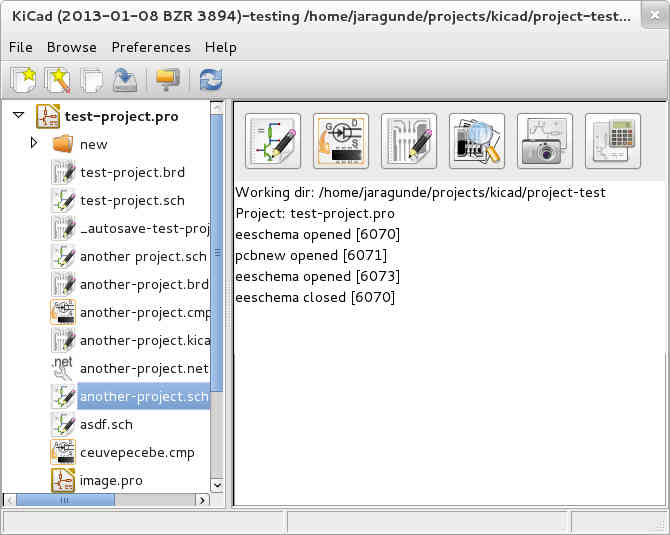Click the Refresh project tree icon
Image resolution: width=670 pixels, height=535 pixels.
tap(211, 80)
